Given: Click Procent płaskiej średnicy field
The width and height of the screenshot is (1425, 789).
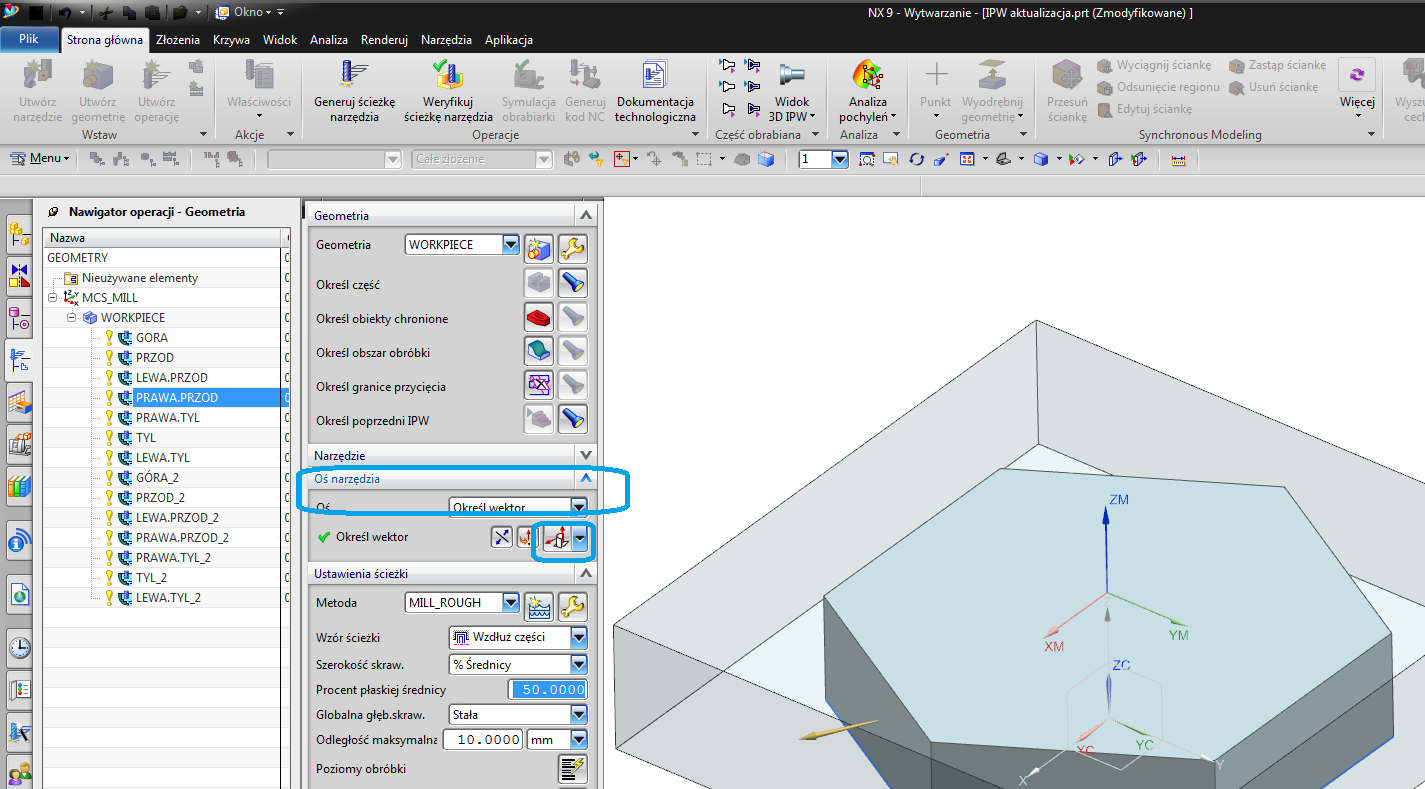Looking at the screenshot, I should click(548, 690).
